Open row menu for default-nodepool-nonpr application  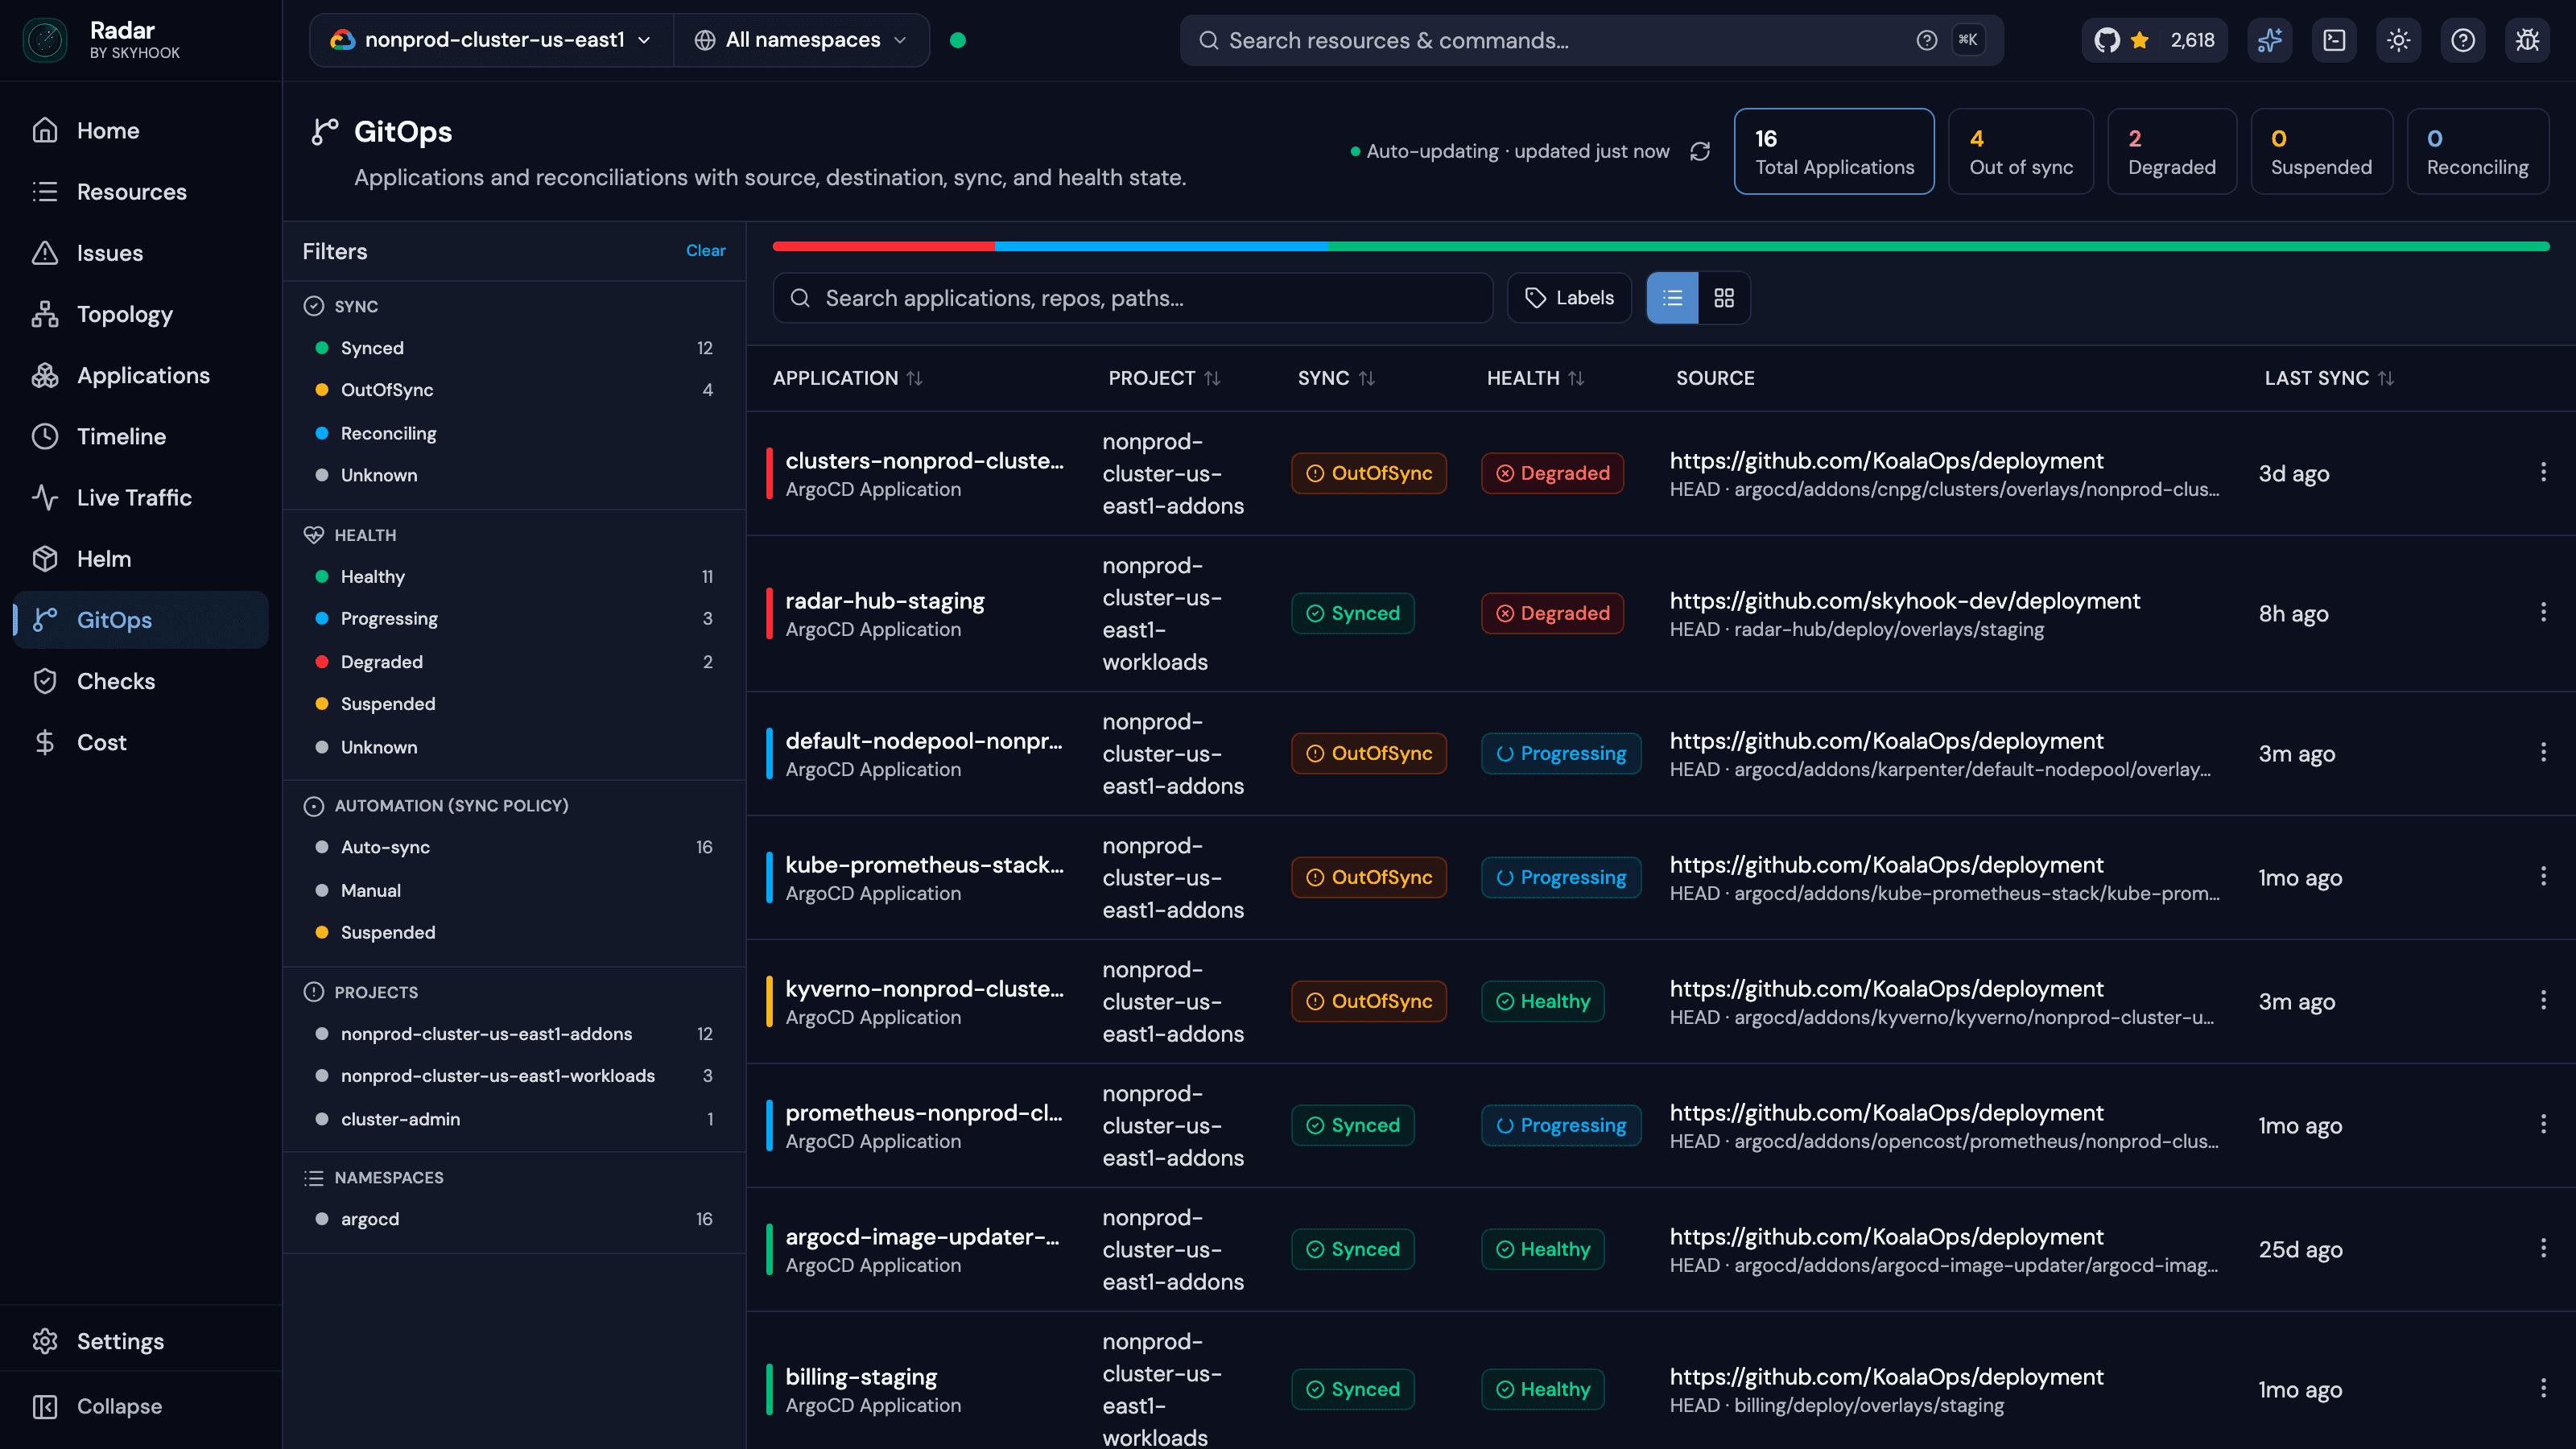click(x=2543, y=752)
